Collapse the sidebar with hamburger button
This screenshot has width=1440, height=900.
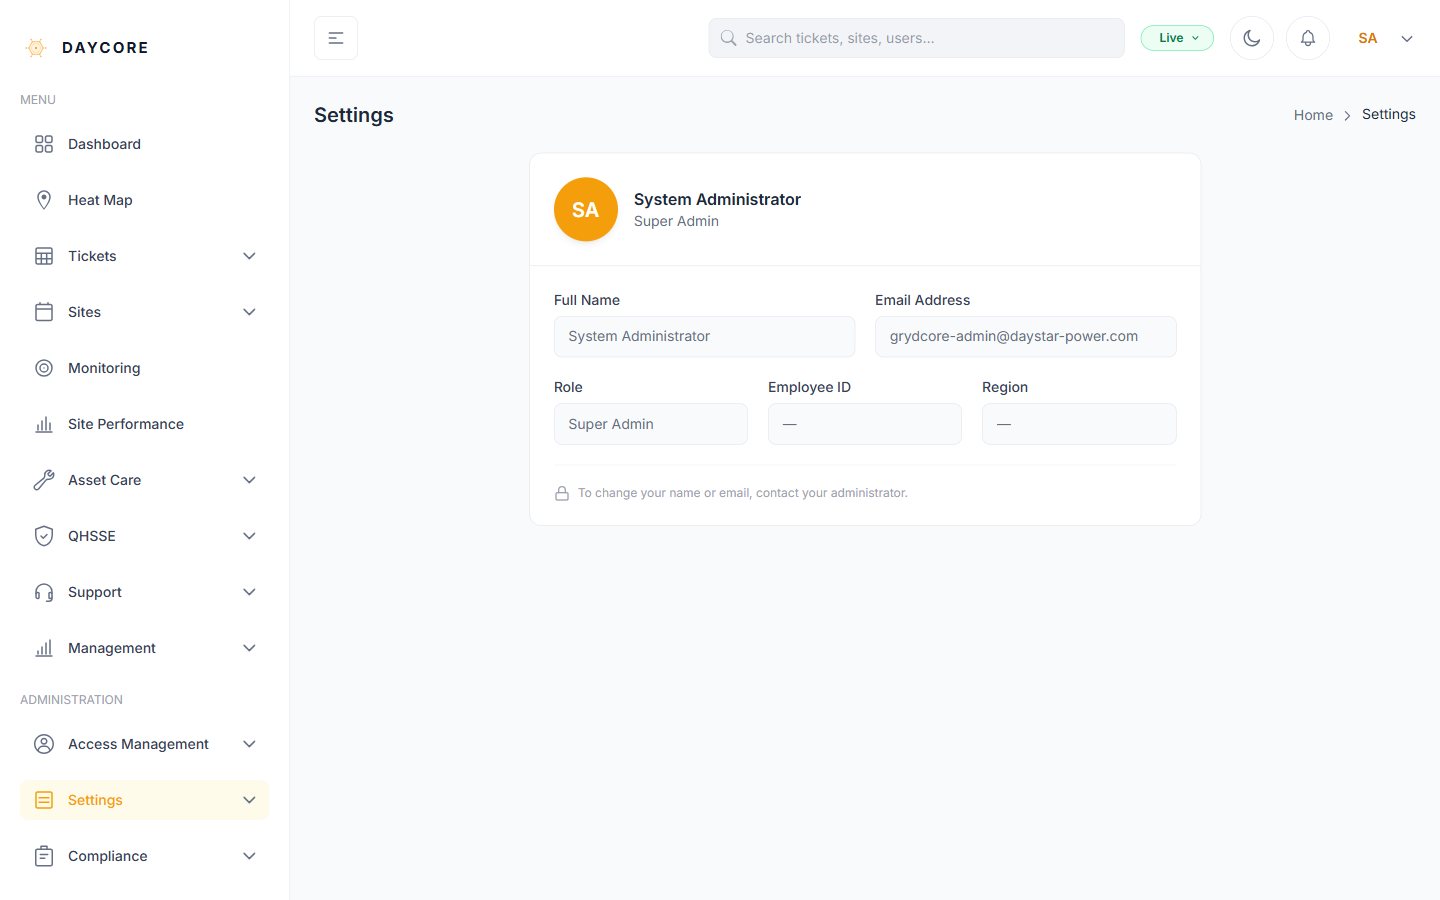[336, 38]
